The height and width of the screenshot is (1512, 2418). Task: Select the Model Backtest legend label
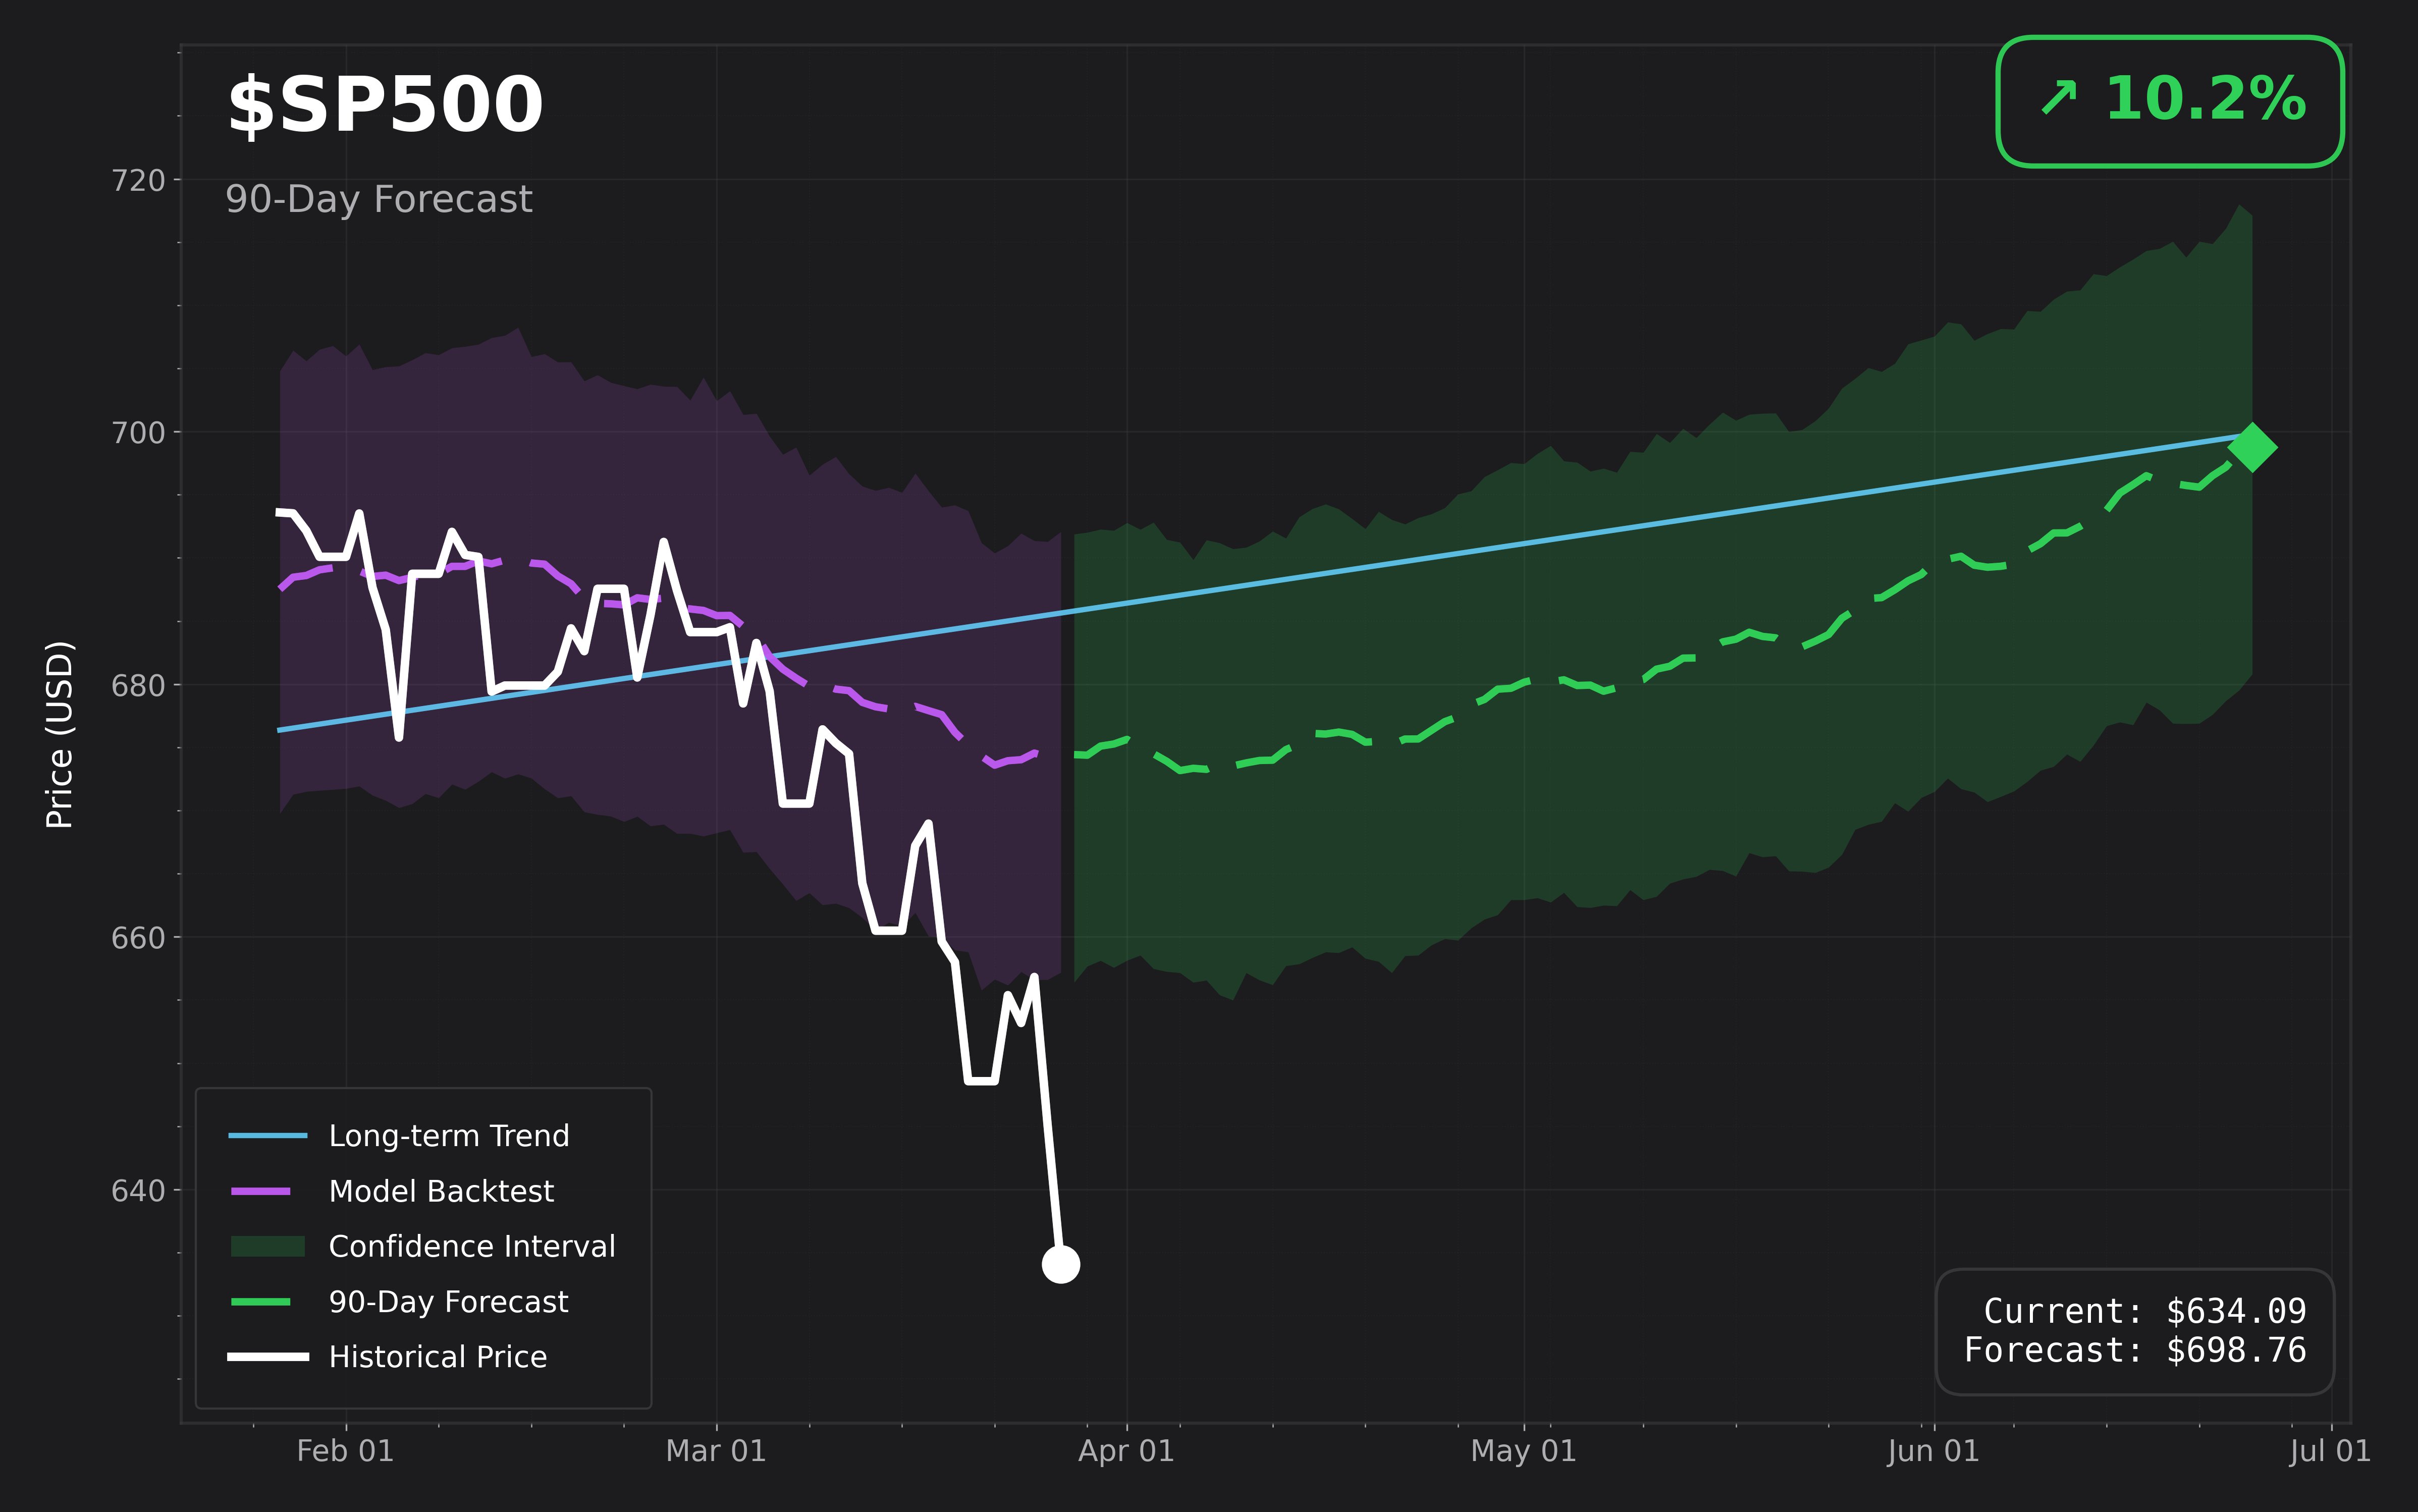(441, 1191)
